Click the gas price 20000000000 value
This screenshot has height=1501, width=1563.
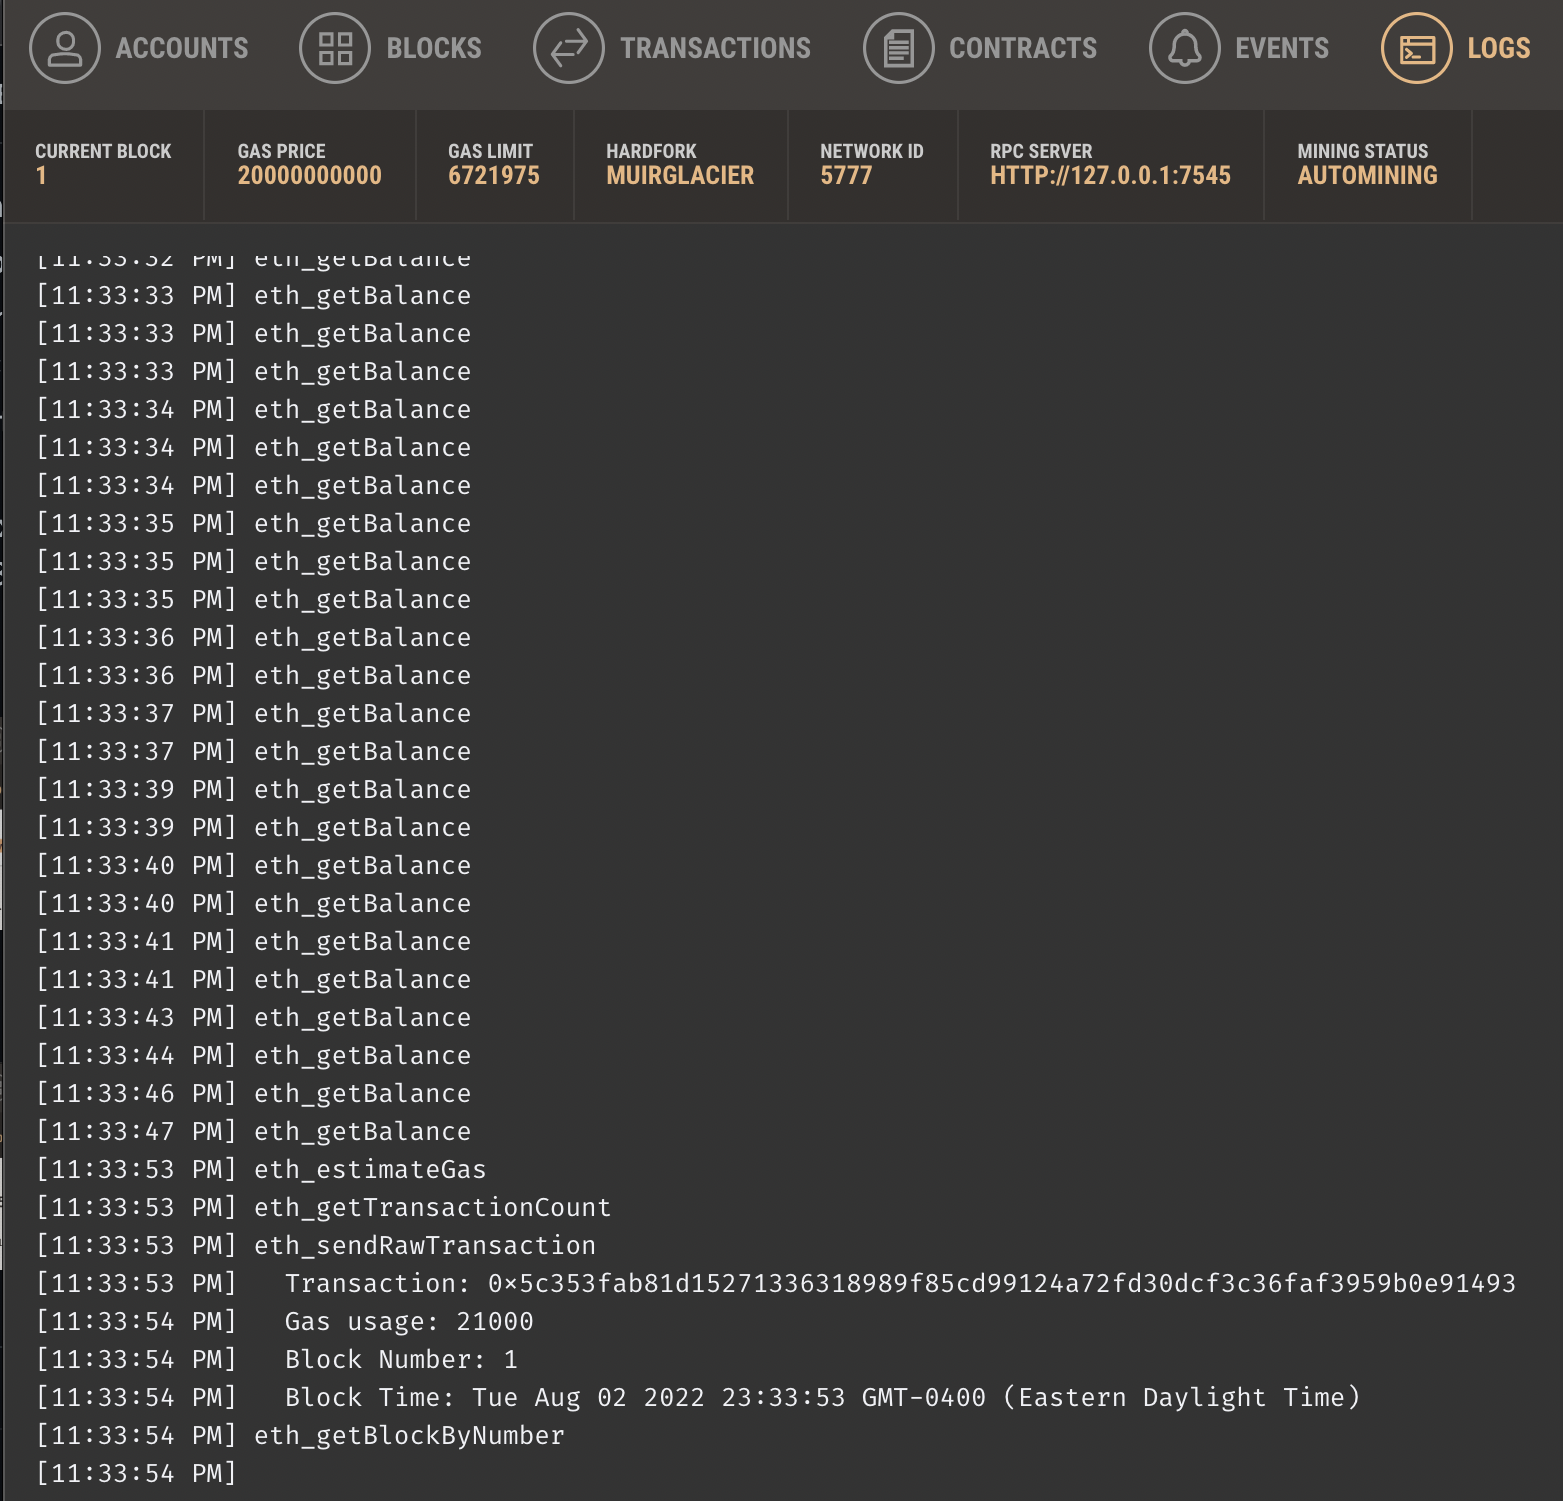310,176
